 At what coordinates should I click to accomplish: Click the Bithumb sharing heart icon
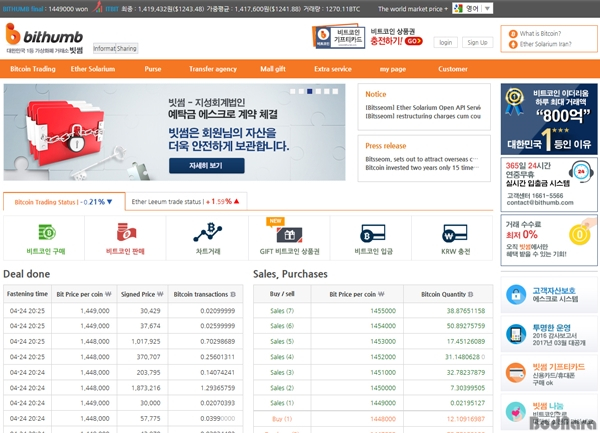516,412
